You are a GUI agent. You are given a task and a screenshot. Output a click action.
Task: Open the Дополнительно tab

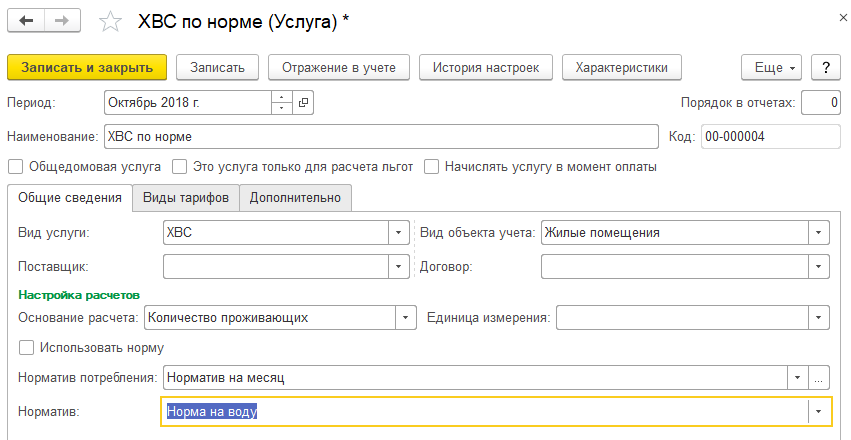(x=295, y=198)
